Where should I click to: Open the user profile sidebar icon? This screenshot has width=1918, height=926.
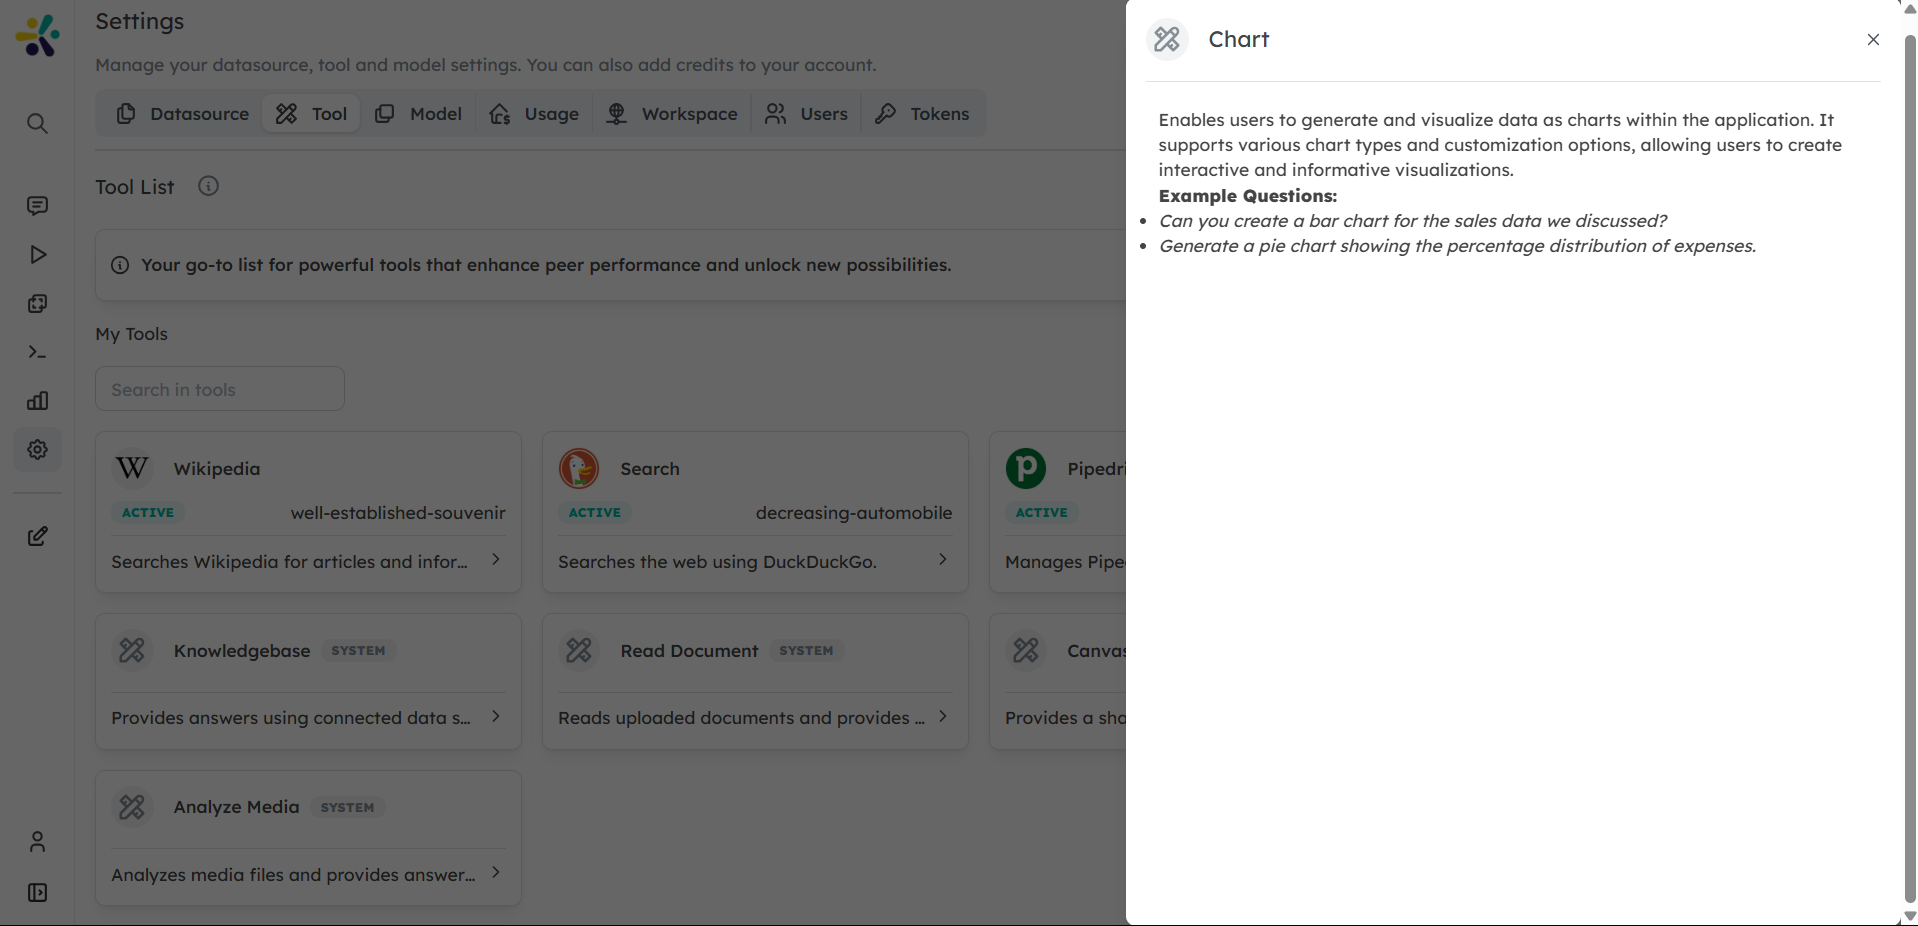coord(37,842)
